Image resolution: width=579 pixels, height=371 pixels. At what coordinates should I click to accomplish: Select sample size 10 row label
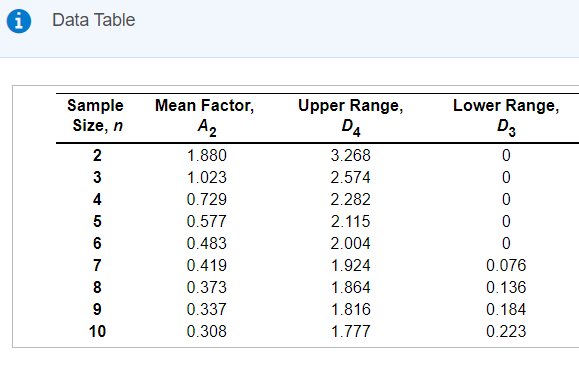coord(97,331)
